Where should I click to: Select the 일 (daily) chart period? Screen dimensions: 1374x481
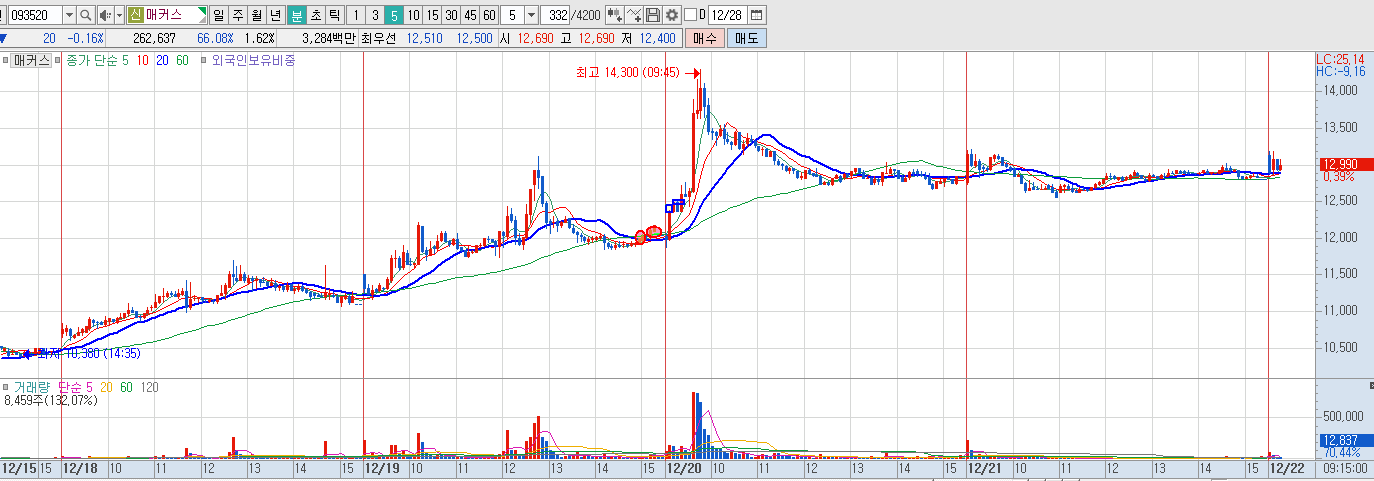(x=219, y=15)
